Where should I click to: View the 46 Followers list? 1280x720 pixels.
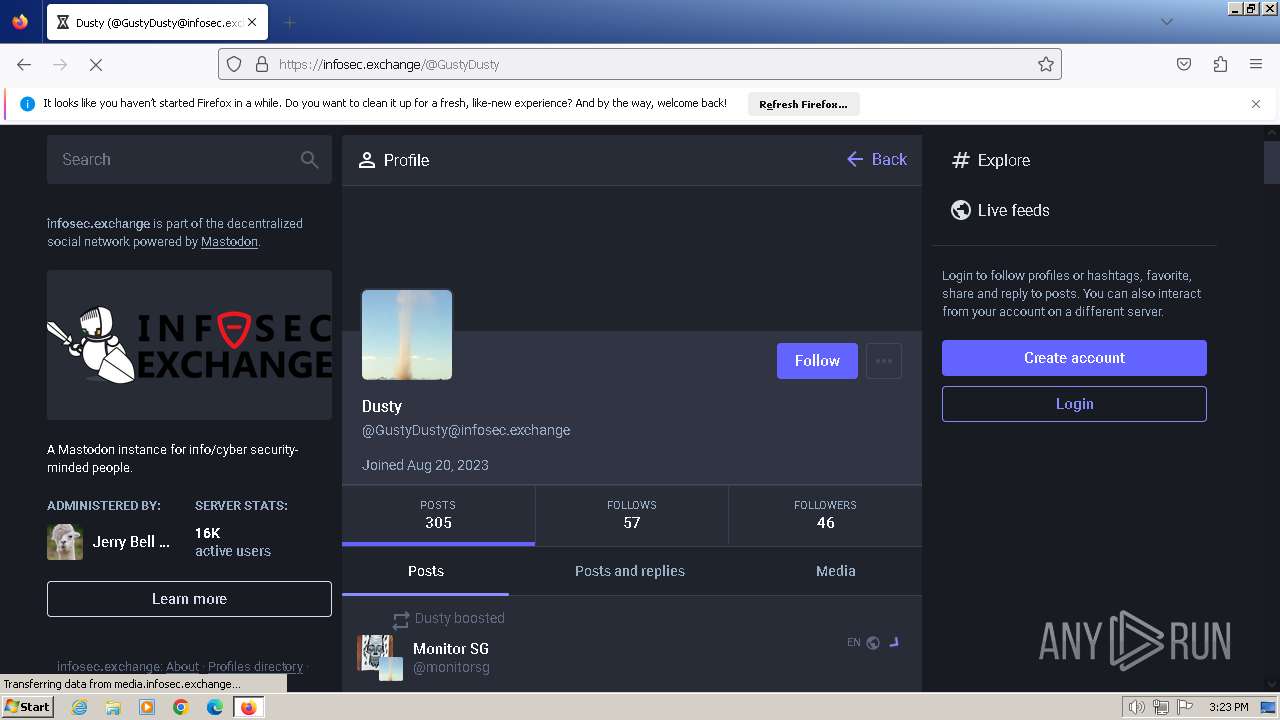click(x=825, y=515)
